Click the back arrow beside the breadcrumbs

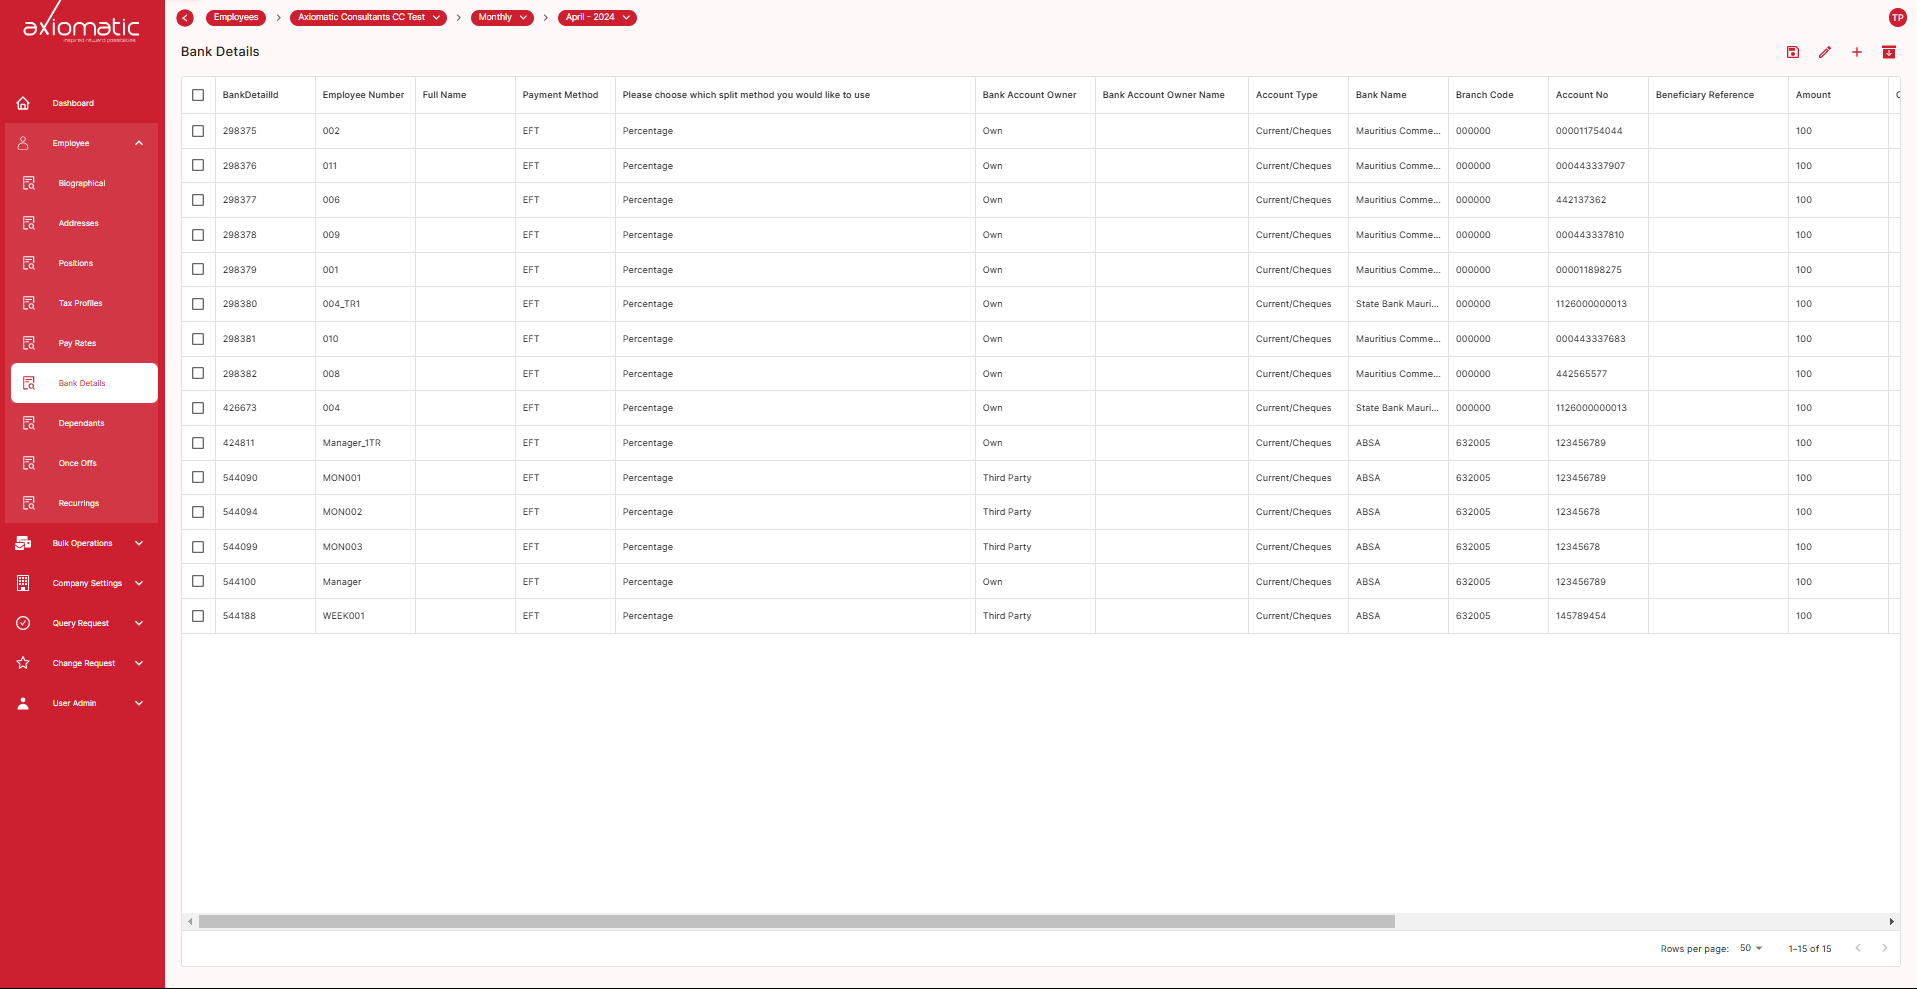[184, 17]
